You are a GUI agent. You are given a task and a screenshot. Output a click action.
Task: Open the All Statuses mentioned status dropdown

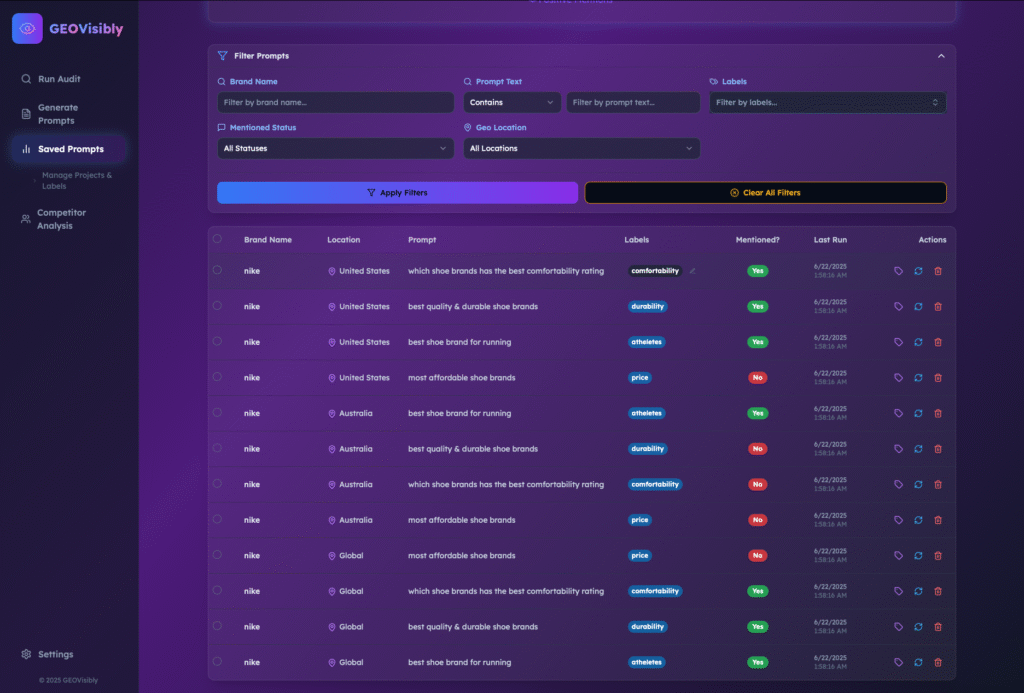pyautogui.click(x=335, y=148)
